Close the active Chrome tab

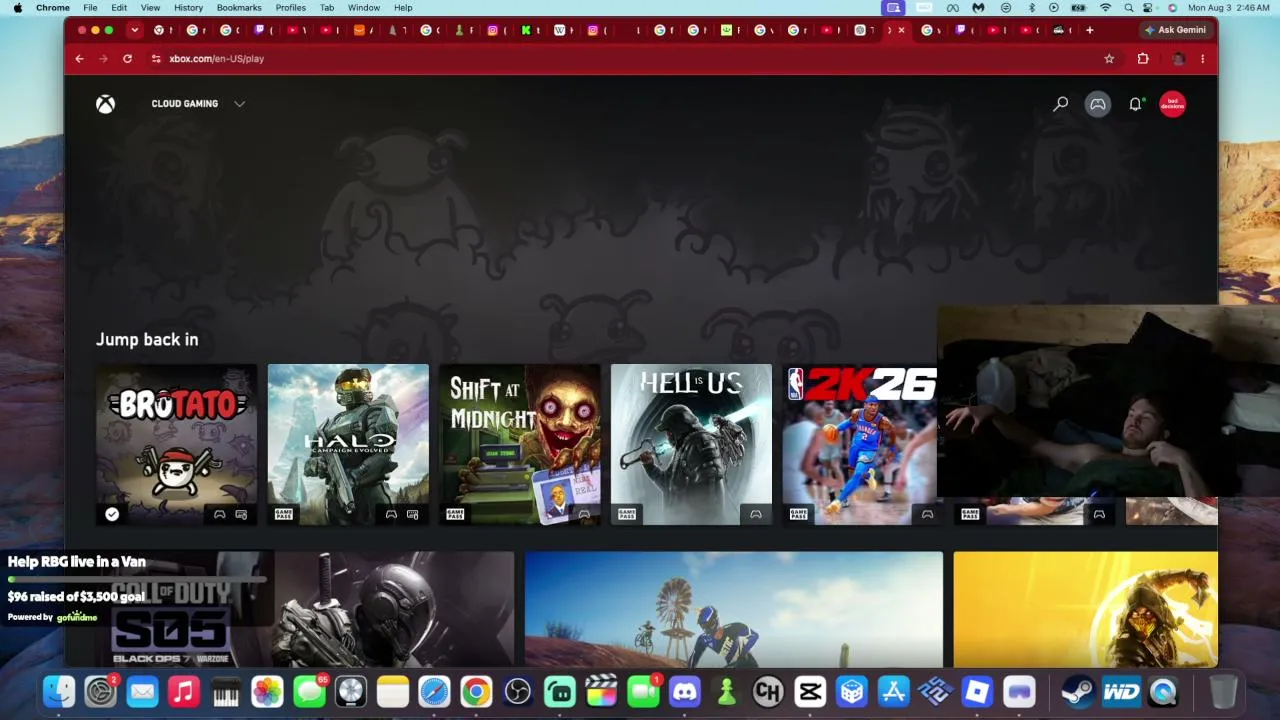pyautogui.click(x=901, y=30)
